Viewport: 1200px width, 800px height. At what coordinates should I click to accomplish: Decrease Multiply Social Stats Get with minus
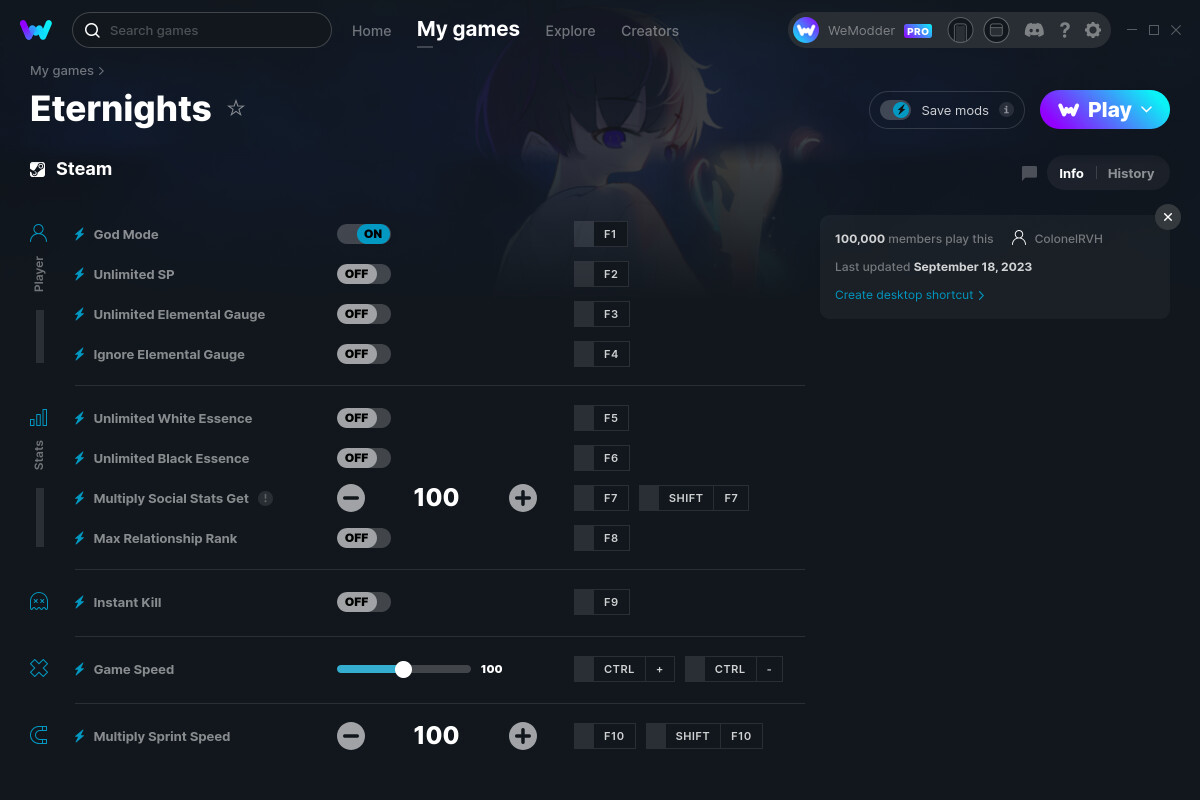pyautogui.click(x=351, y=498)
